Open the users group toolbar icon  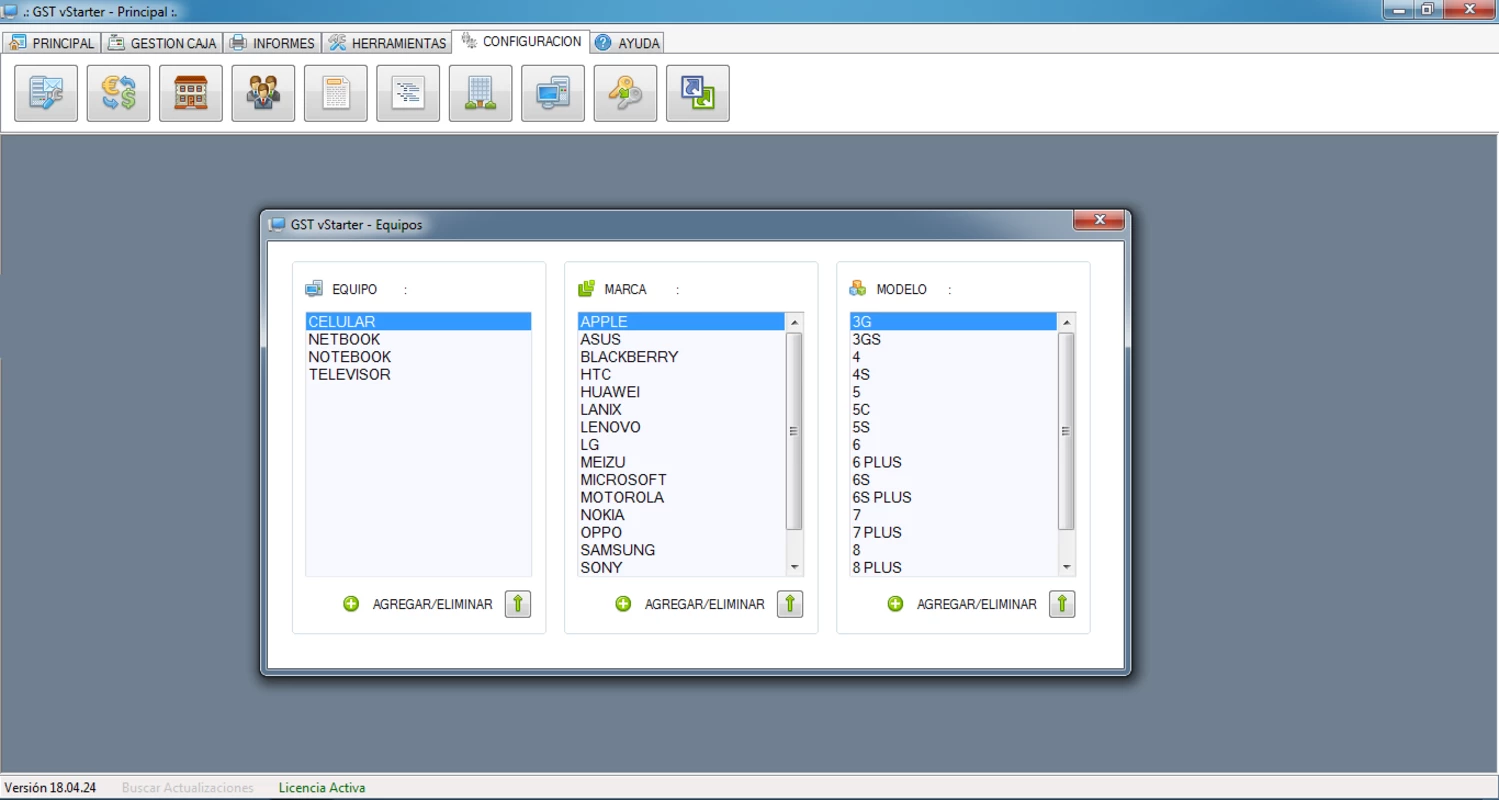263,93
